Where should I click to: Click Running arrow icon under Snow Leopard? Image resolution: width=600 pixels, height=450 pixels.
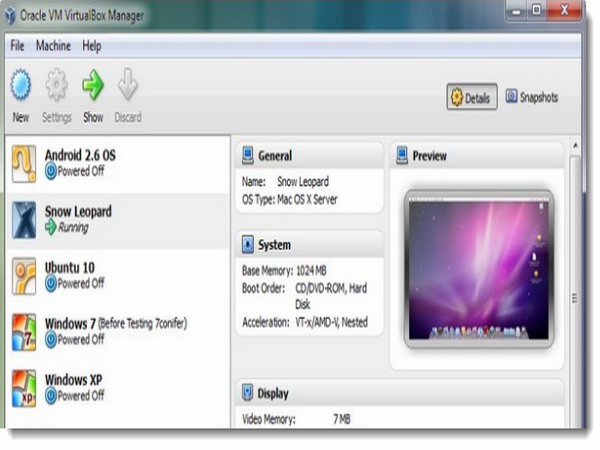point(51,227)
